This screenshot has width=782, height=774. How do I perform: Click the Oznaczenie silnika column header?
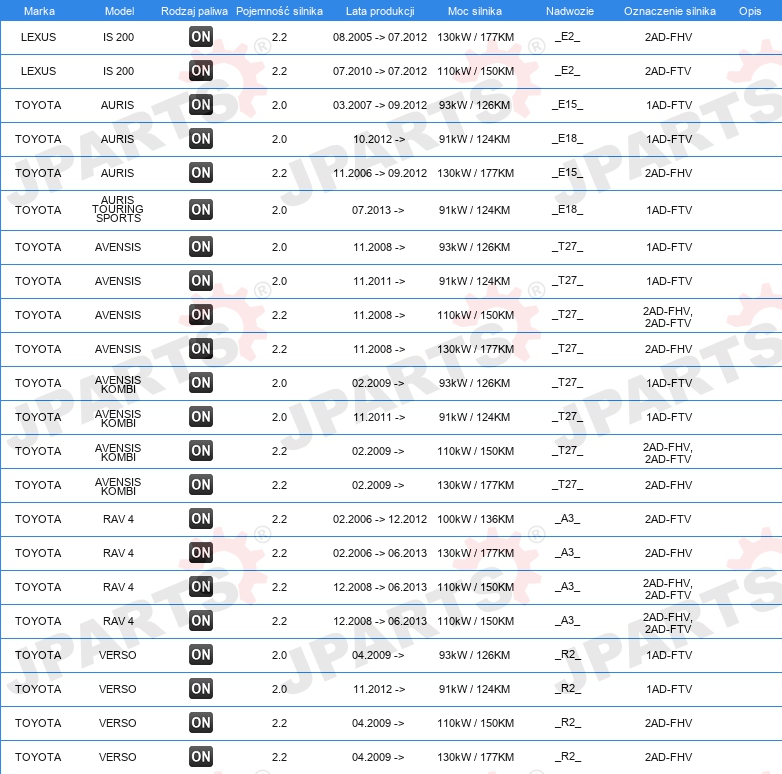[x=669, y=11]
